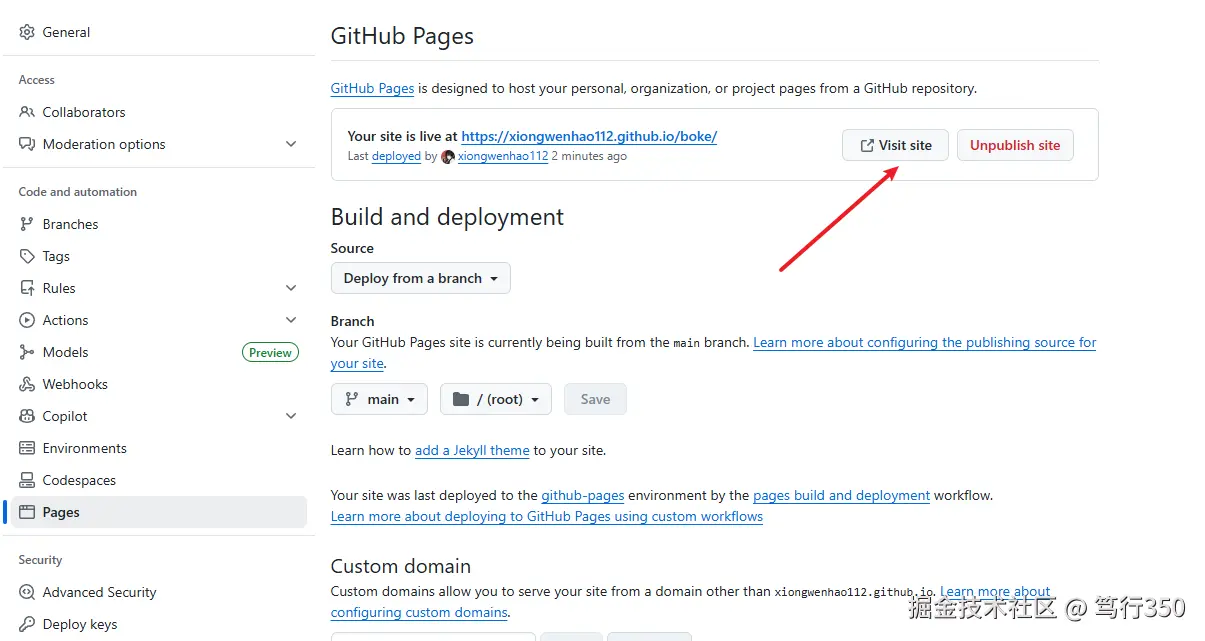Click the Deploy keys key icon

coord(27,624)
